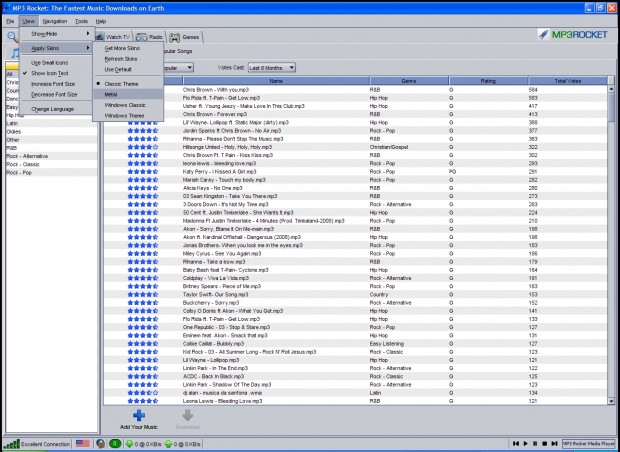The width and height of the screenshot is (620, 452).
Task: Open the partially hidden Popular dropdown
Action: [x=178, y=68]
